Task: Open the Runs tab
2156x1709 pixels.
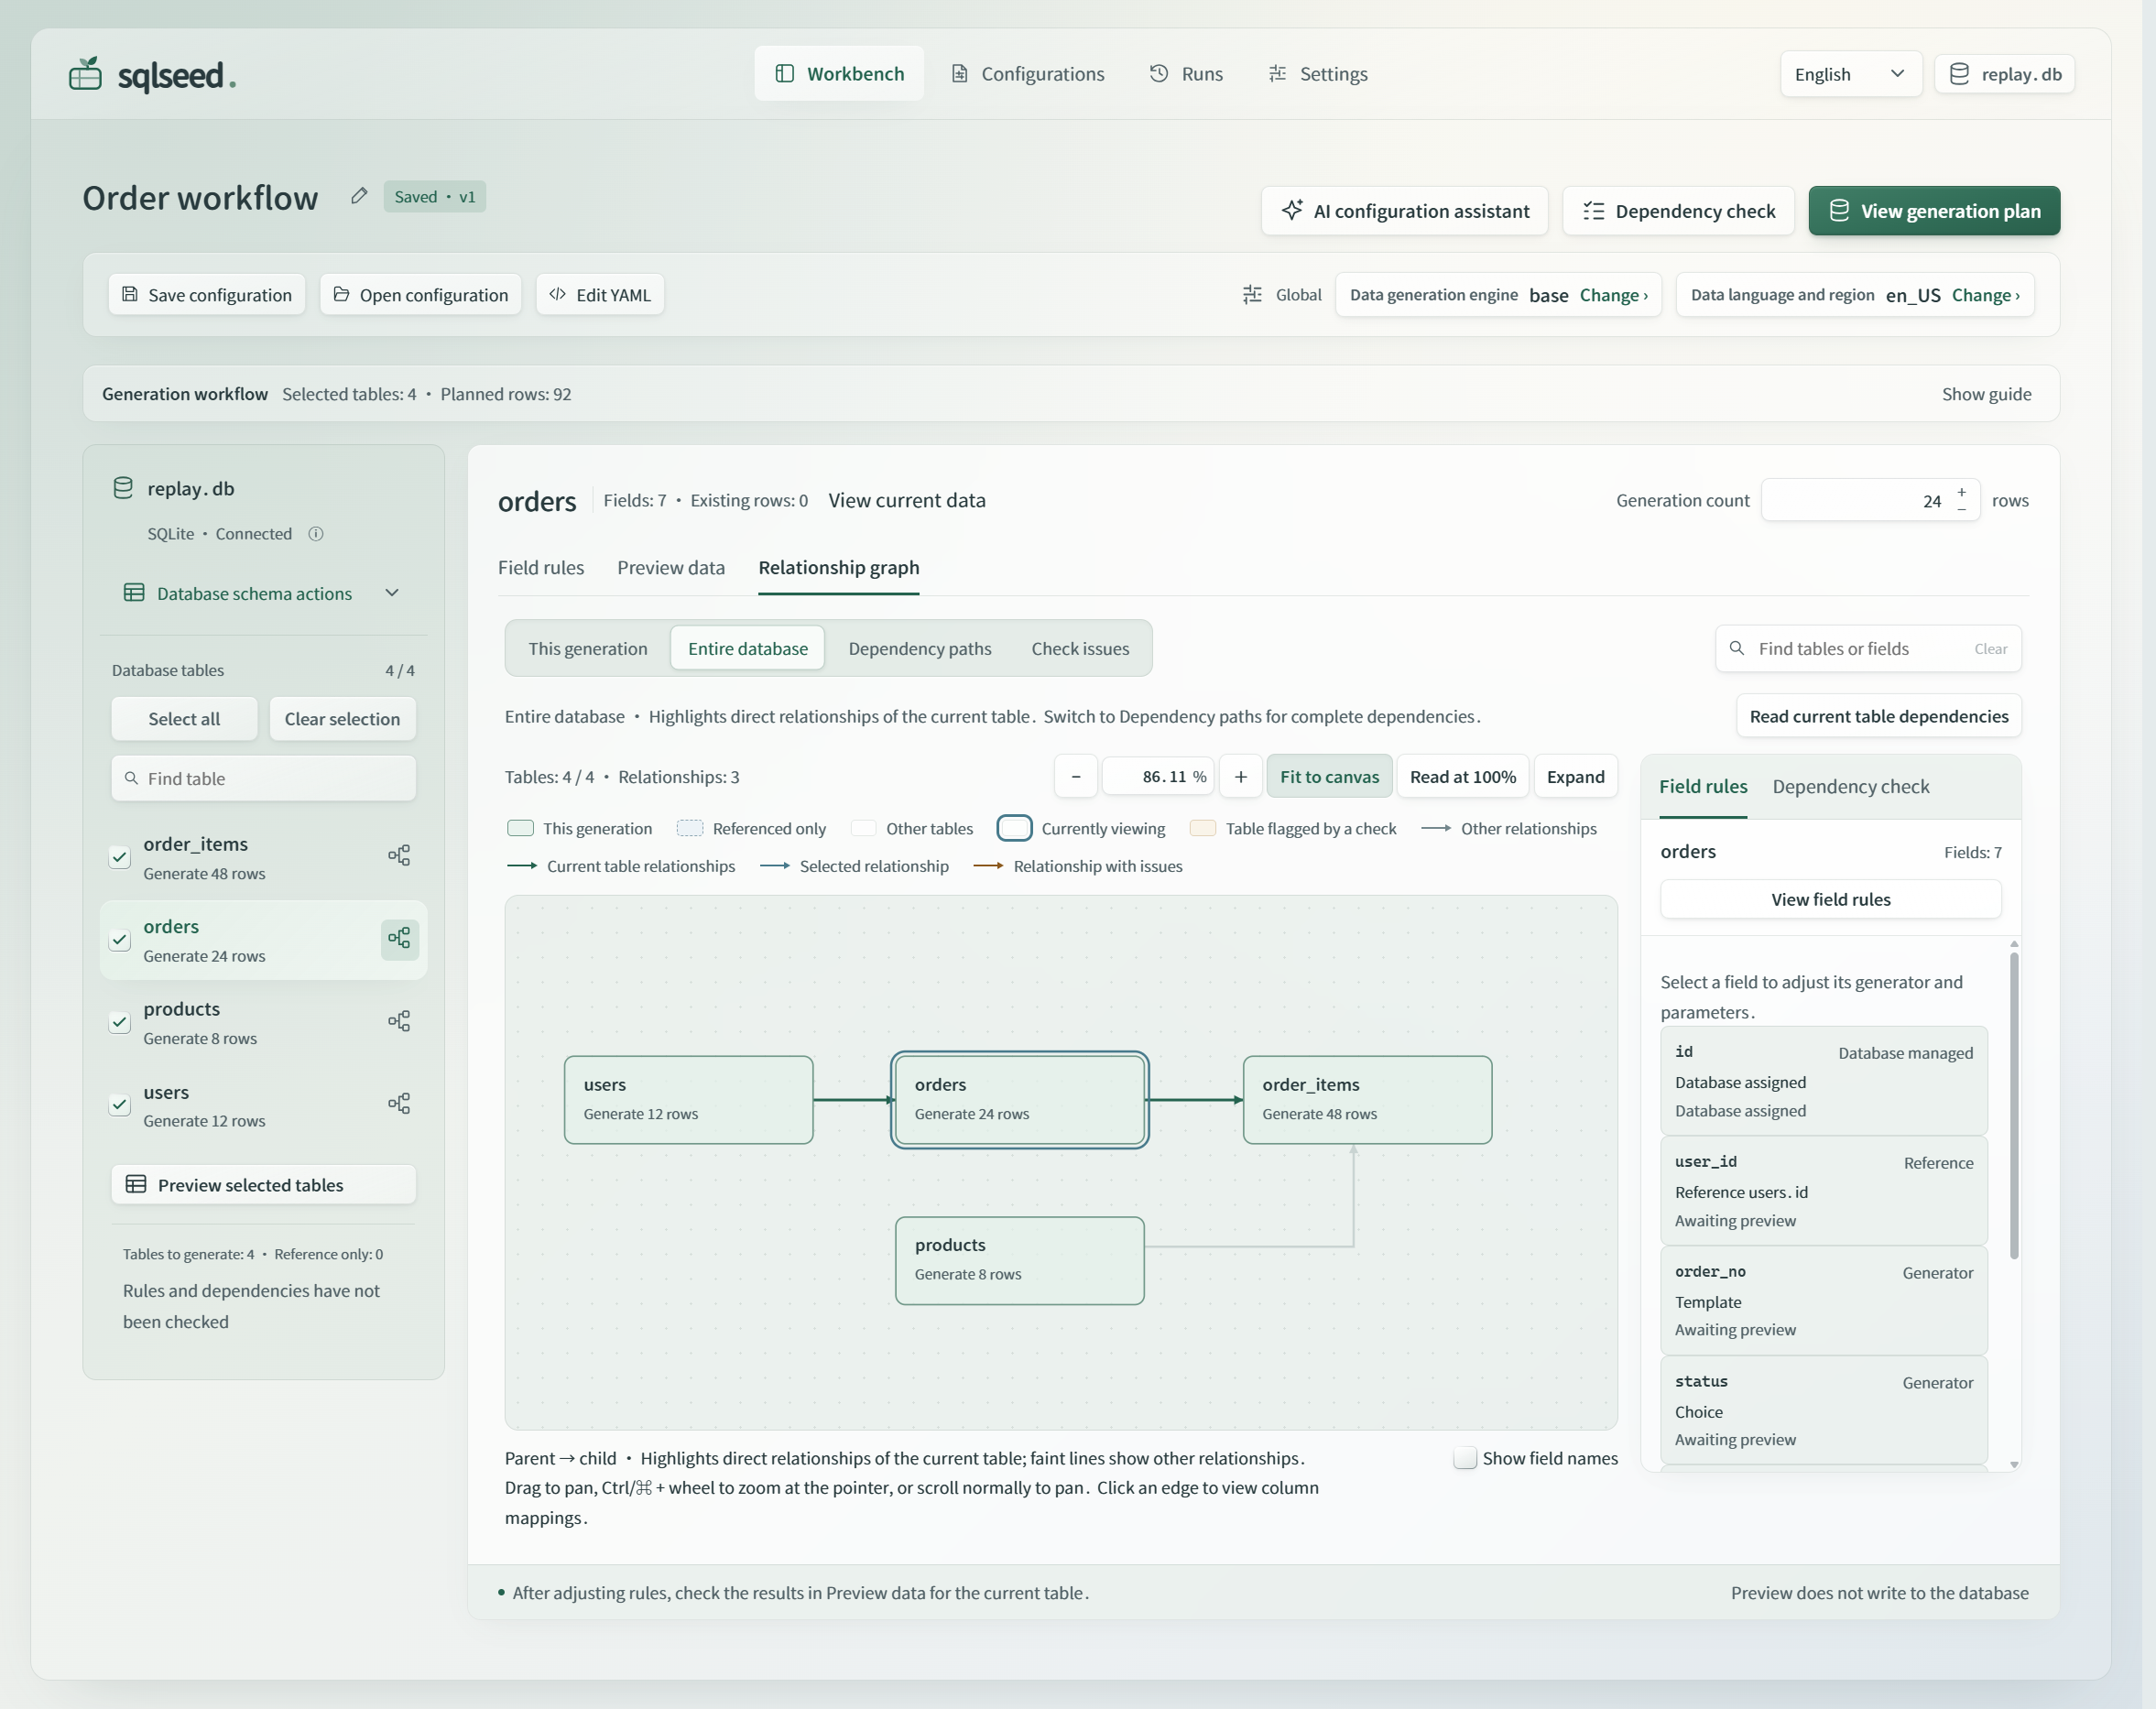Action: tap(1186, 73)
